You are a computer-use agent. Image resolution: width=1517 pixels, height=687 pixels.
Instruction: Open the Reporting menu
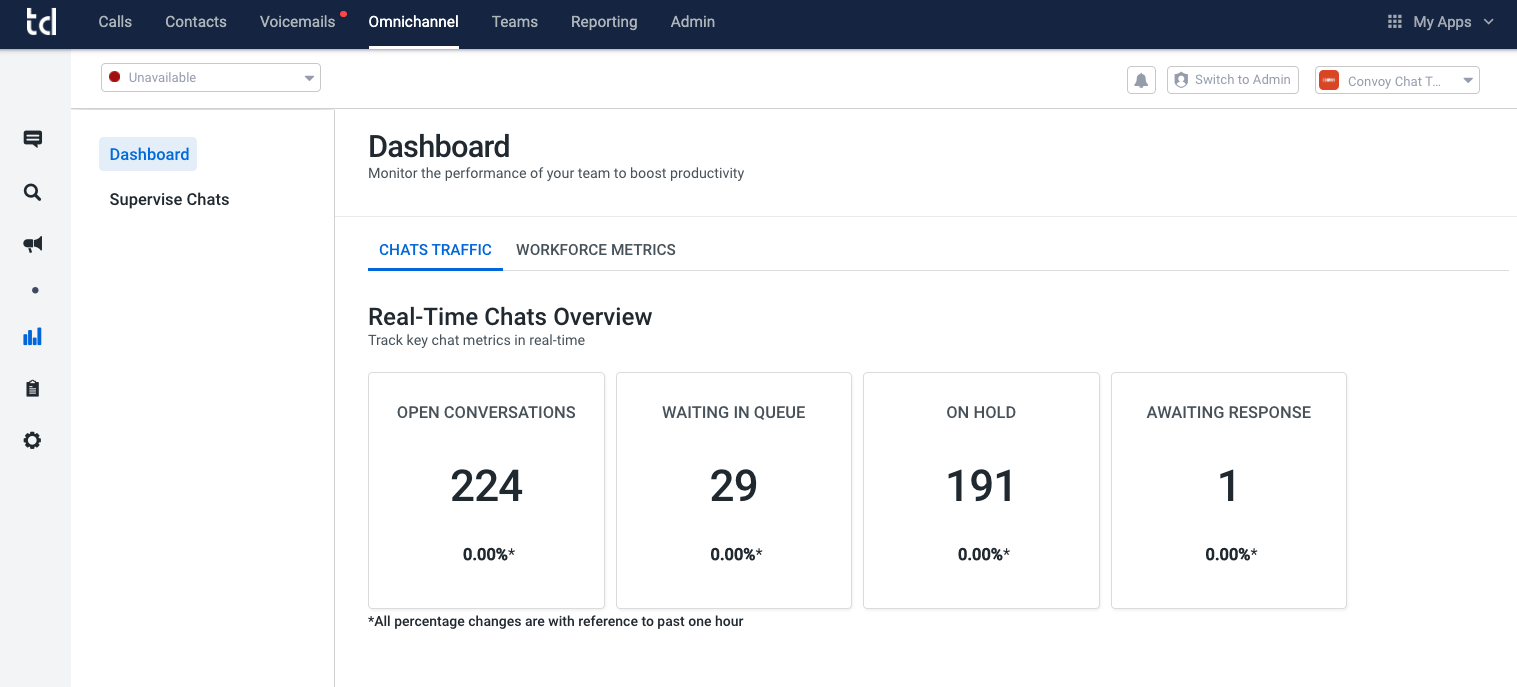click(604, 21)
